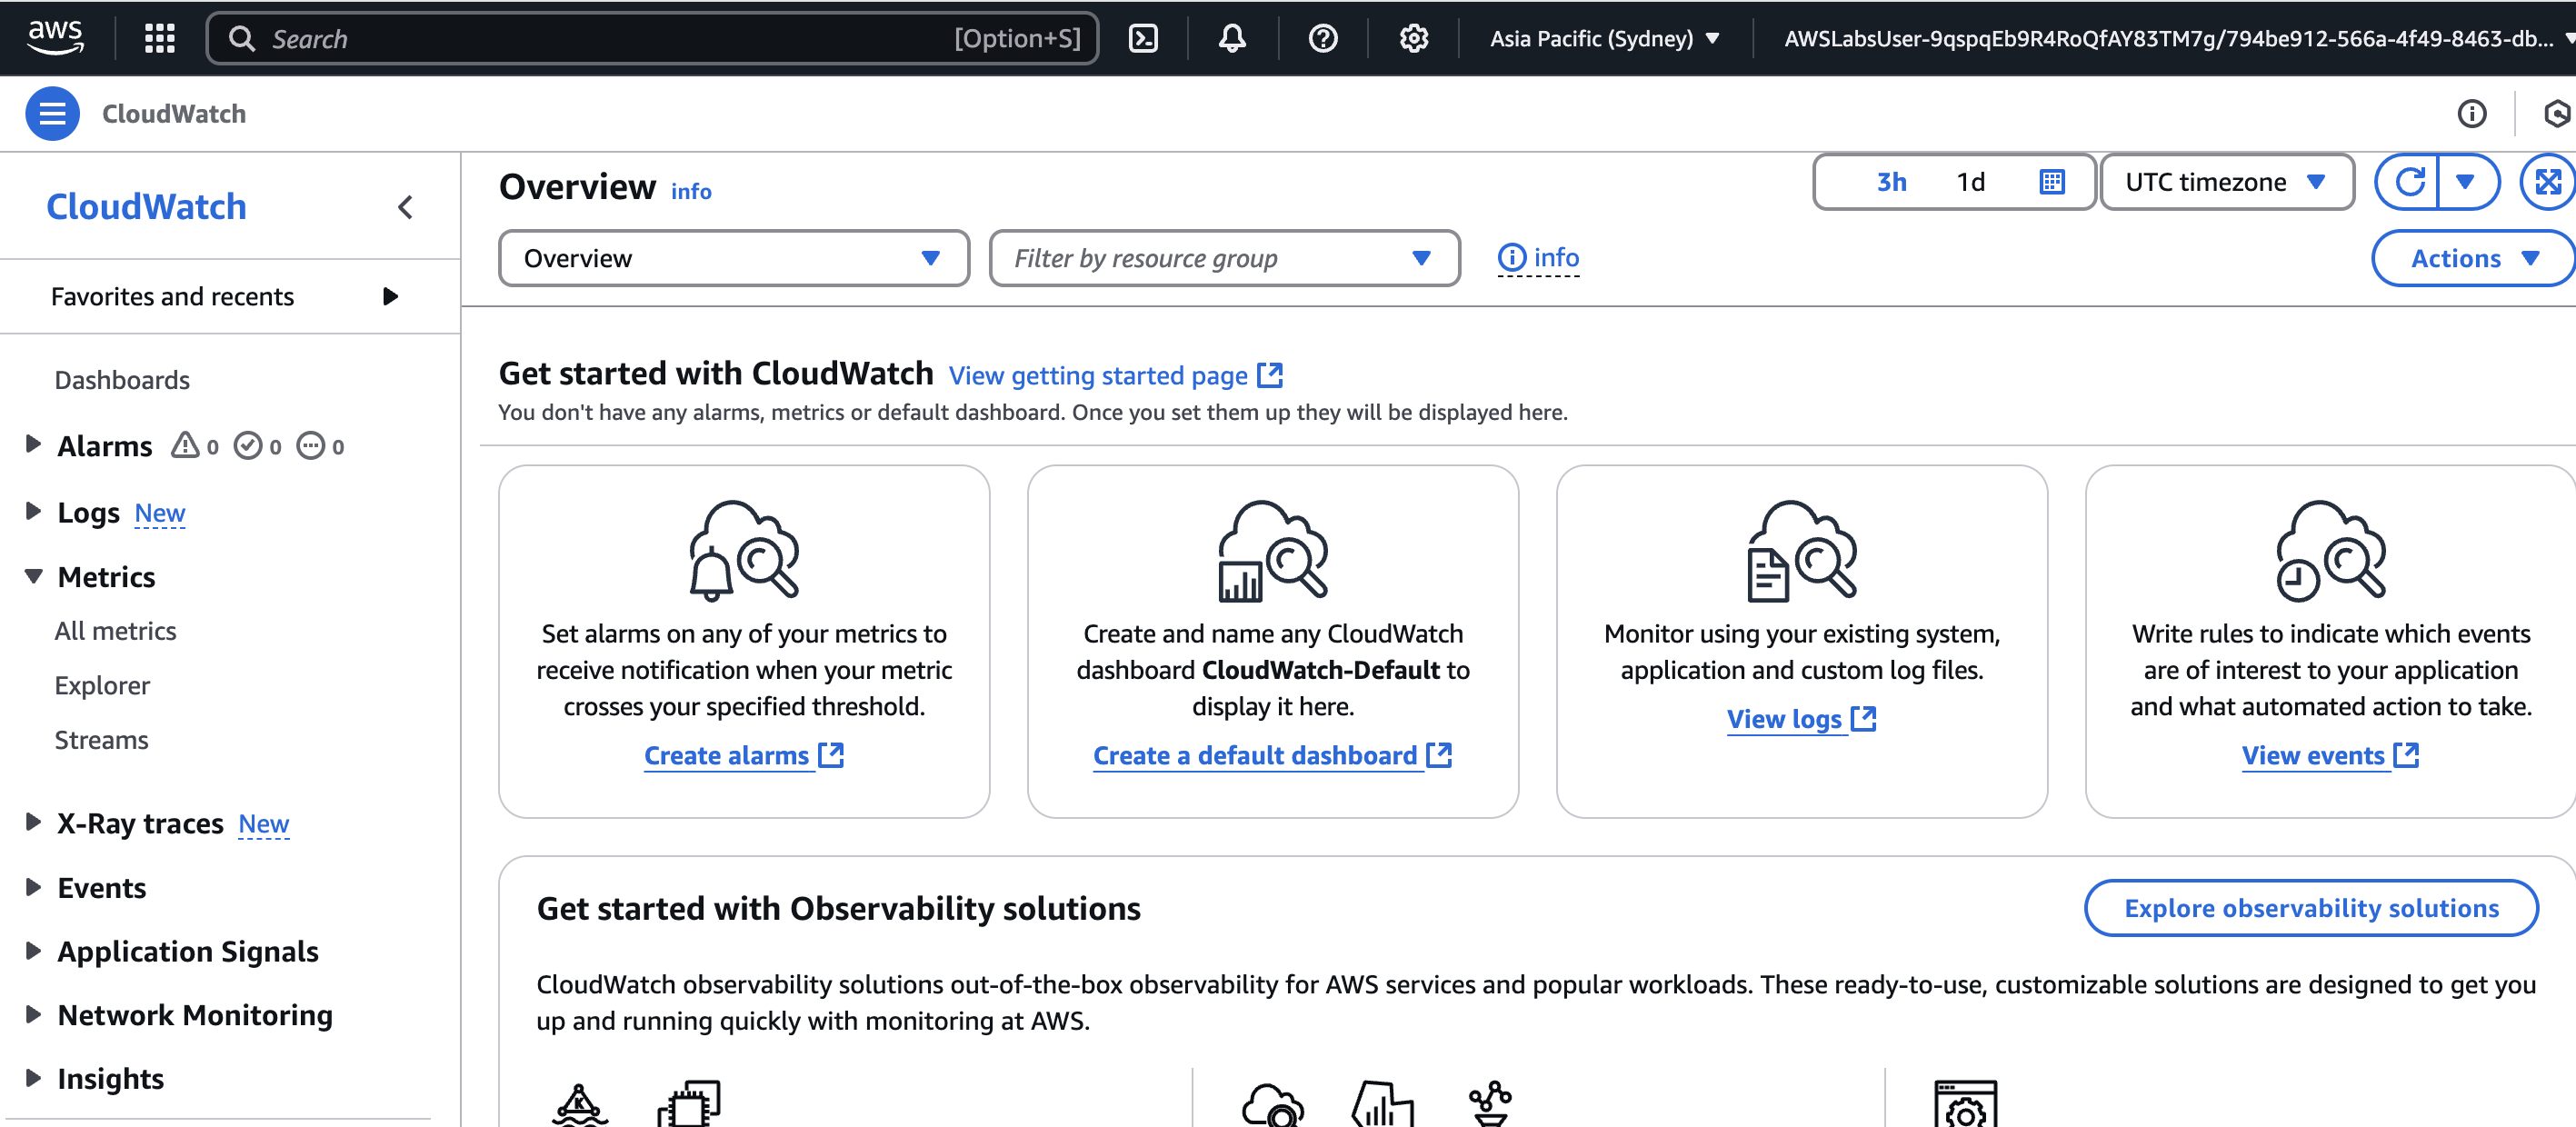Refresh the overview with the refresh icon
The height and width of the screenshot is (1127, 2576).
coord(2409,182)
